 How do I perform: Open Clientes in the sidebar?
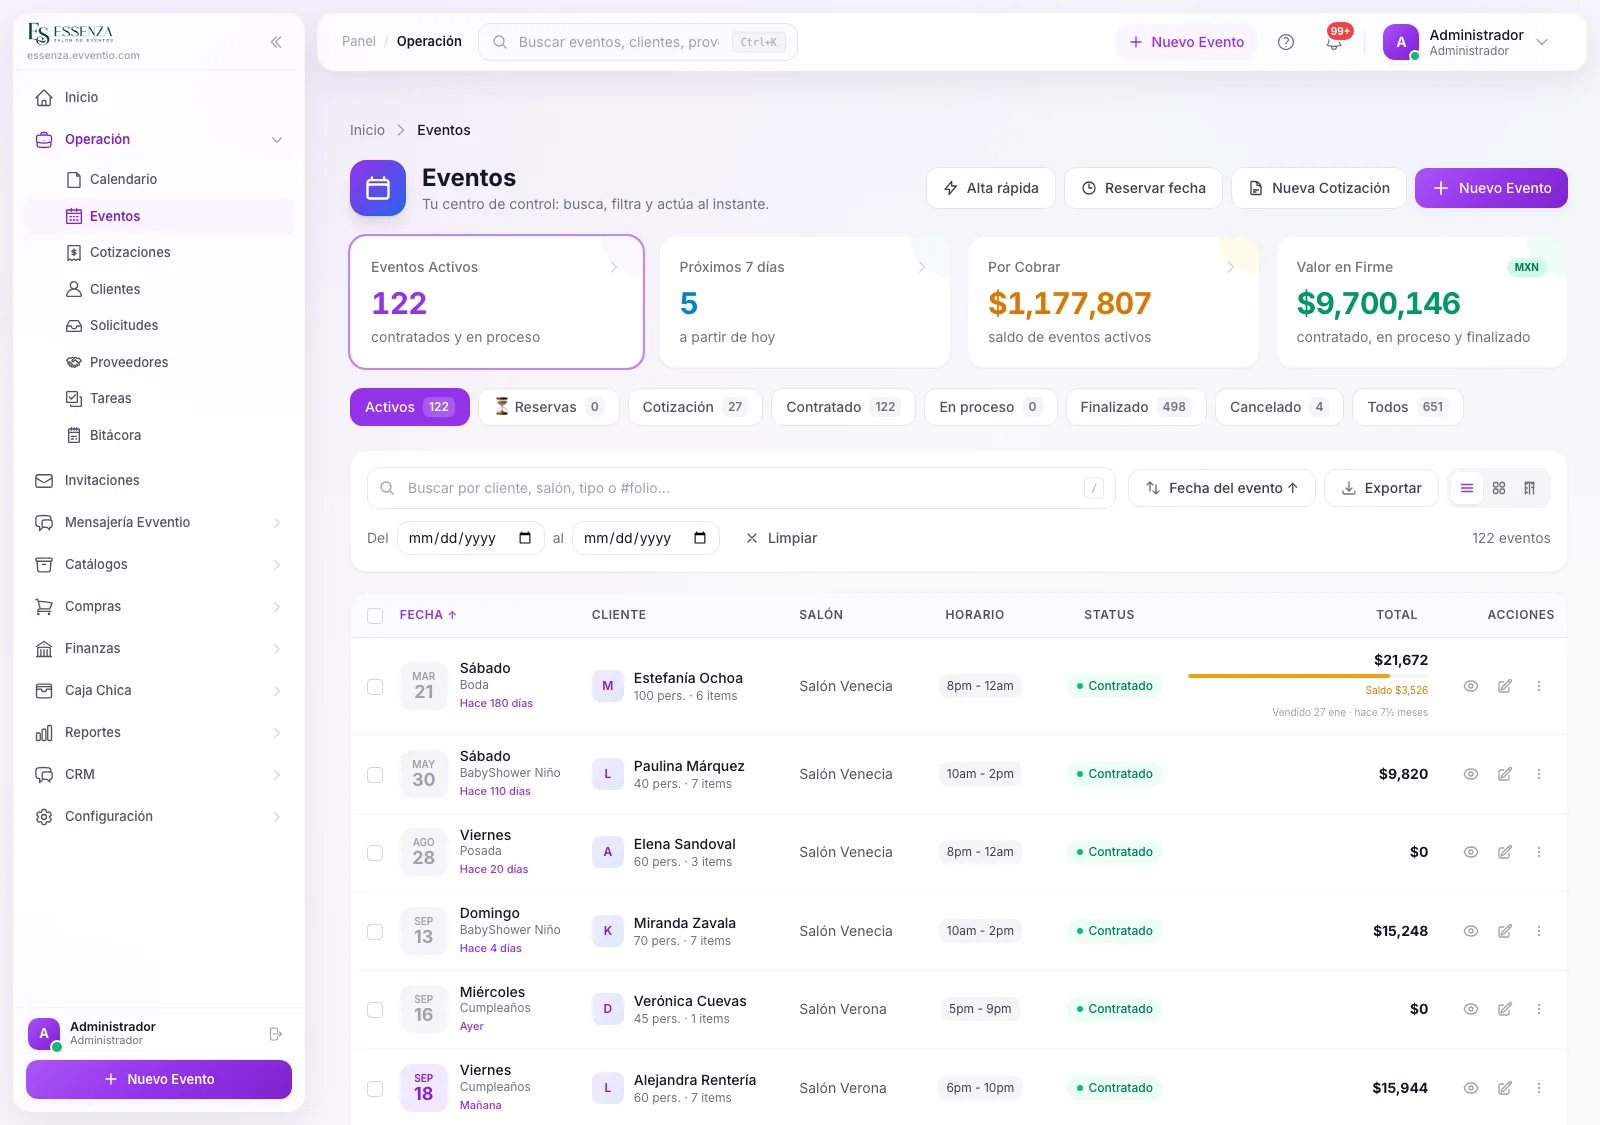(159, 289)
